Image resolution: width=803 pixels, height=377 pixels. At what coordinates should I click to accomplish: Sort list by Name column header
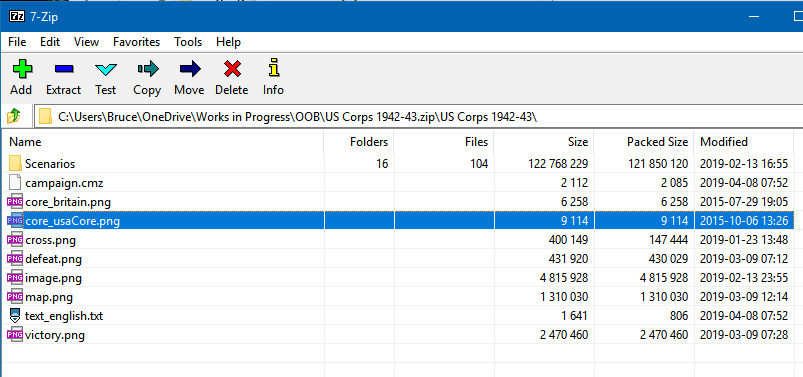pos(164,142)
